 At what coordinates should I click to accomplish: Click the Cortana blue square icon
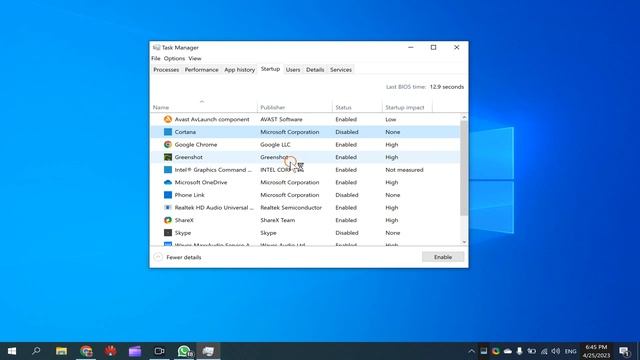coord(168,132)
